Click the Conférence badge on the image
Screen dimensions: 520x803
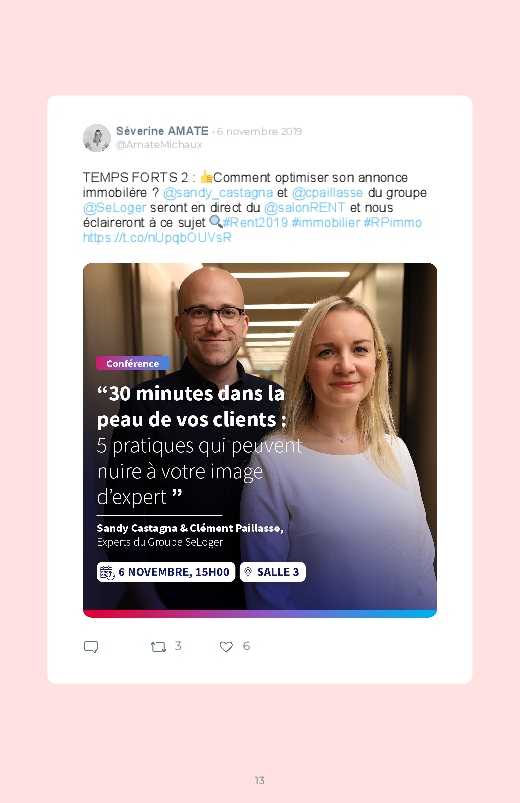(133, 363)
